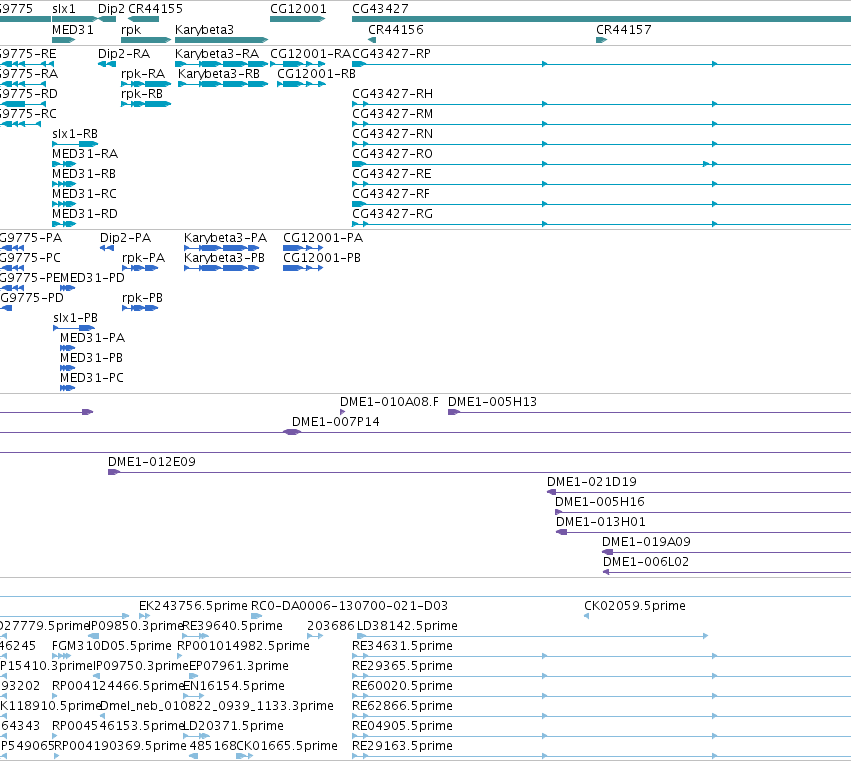Select the LD38142.5prime EST label
Screen dimensions: 851x761
click(x=407, y=626)
